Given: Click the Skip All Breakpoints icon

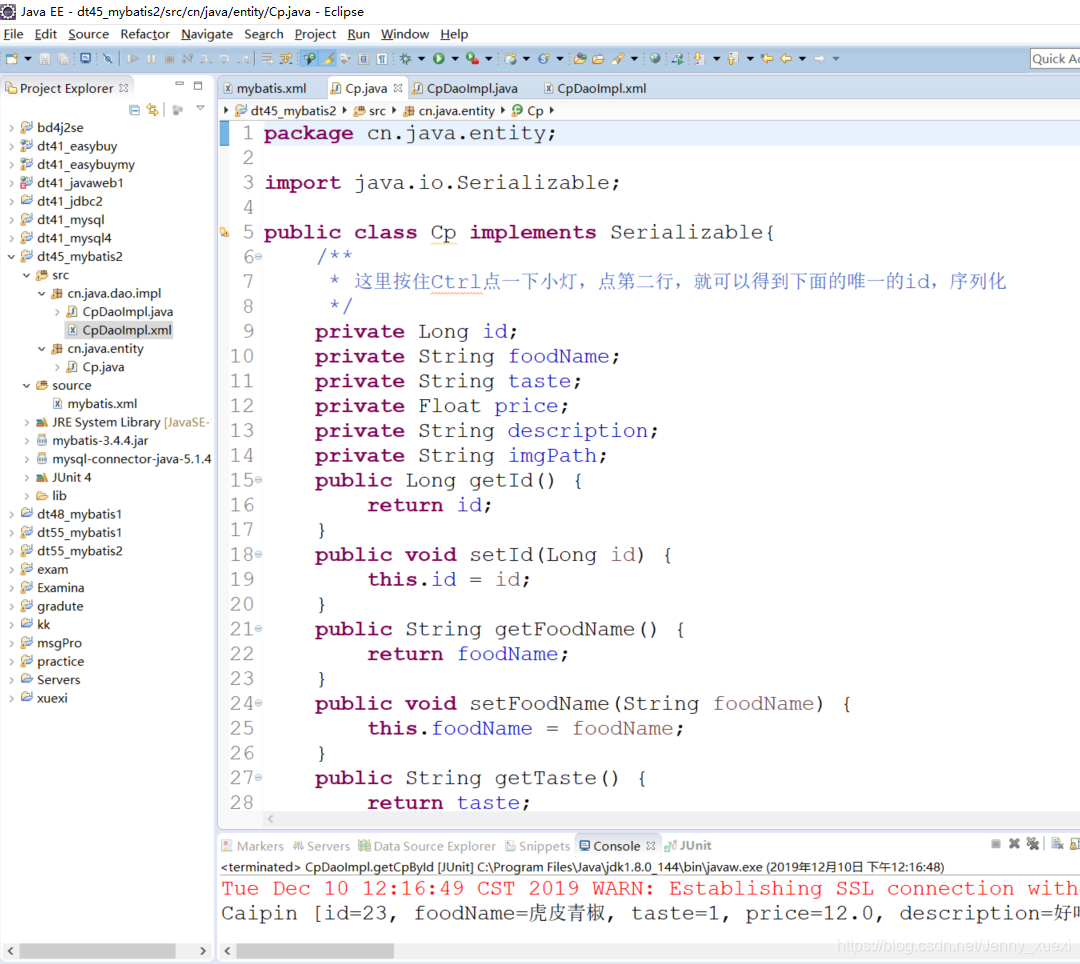Looking at the screenshot, I should 107,59.
